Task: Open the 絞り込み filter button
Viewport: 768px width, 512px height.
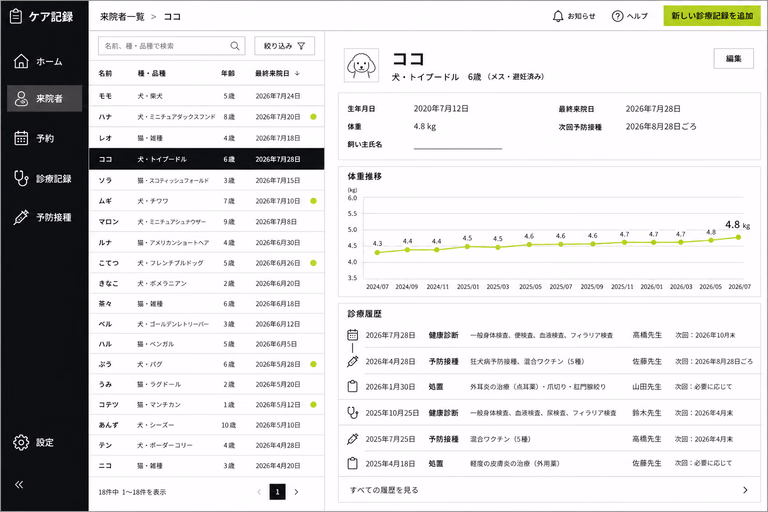Action: click(284, 46)
